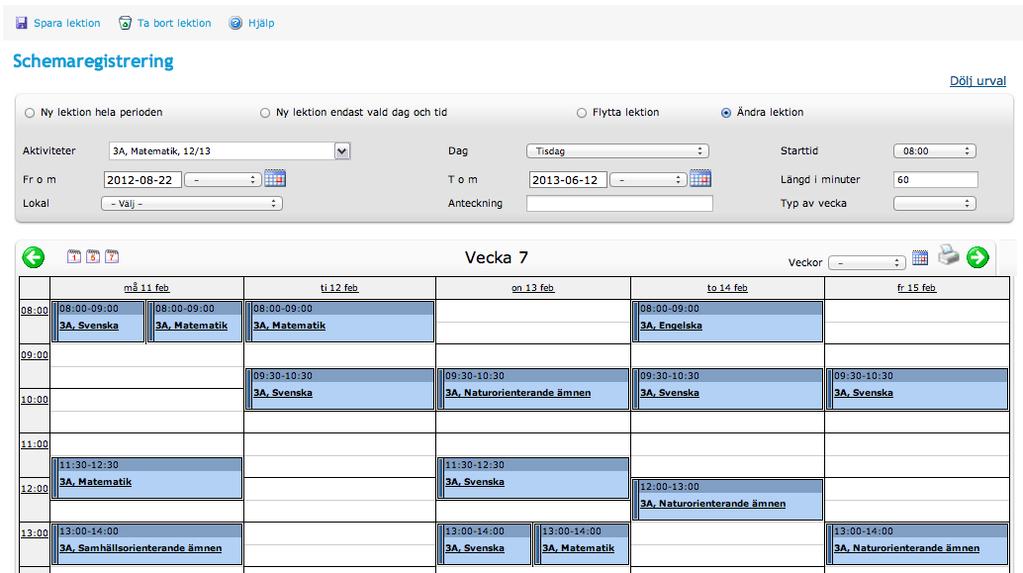This screenshot has height=573, width=1023.
Task: Open the calendar picker next to From date
Action: (x=275, y=178)
